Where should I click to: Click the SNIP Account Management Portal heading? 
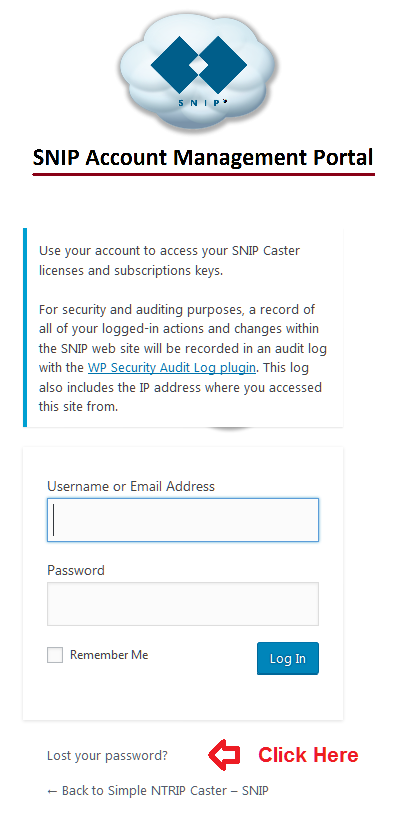tap(203, 157)
